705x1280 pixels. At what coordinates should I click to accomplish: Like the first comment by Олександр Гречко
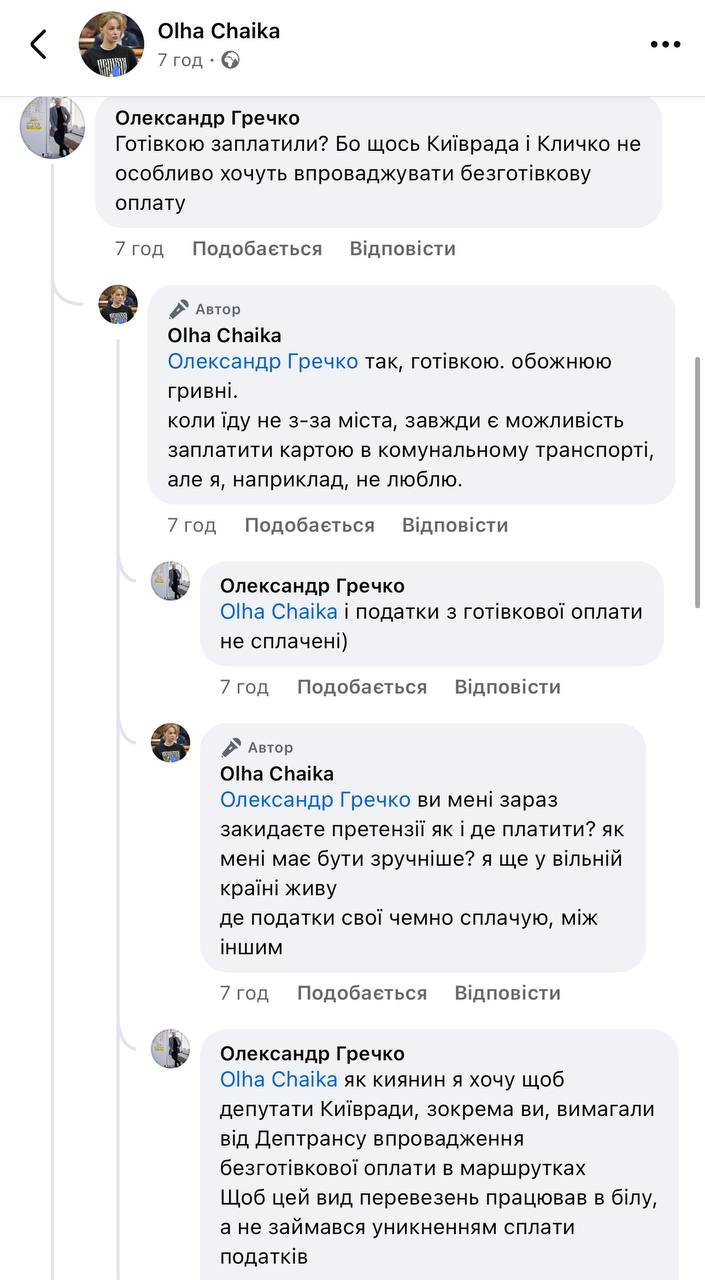(x=257, y=249)
